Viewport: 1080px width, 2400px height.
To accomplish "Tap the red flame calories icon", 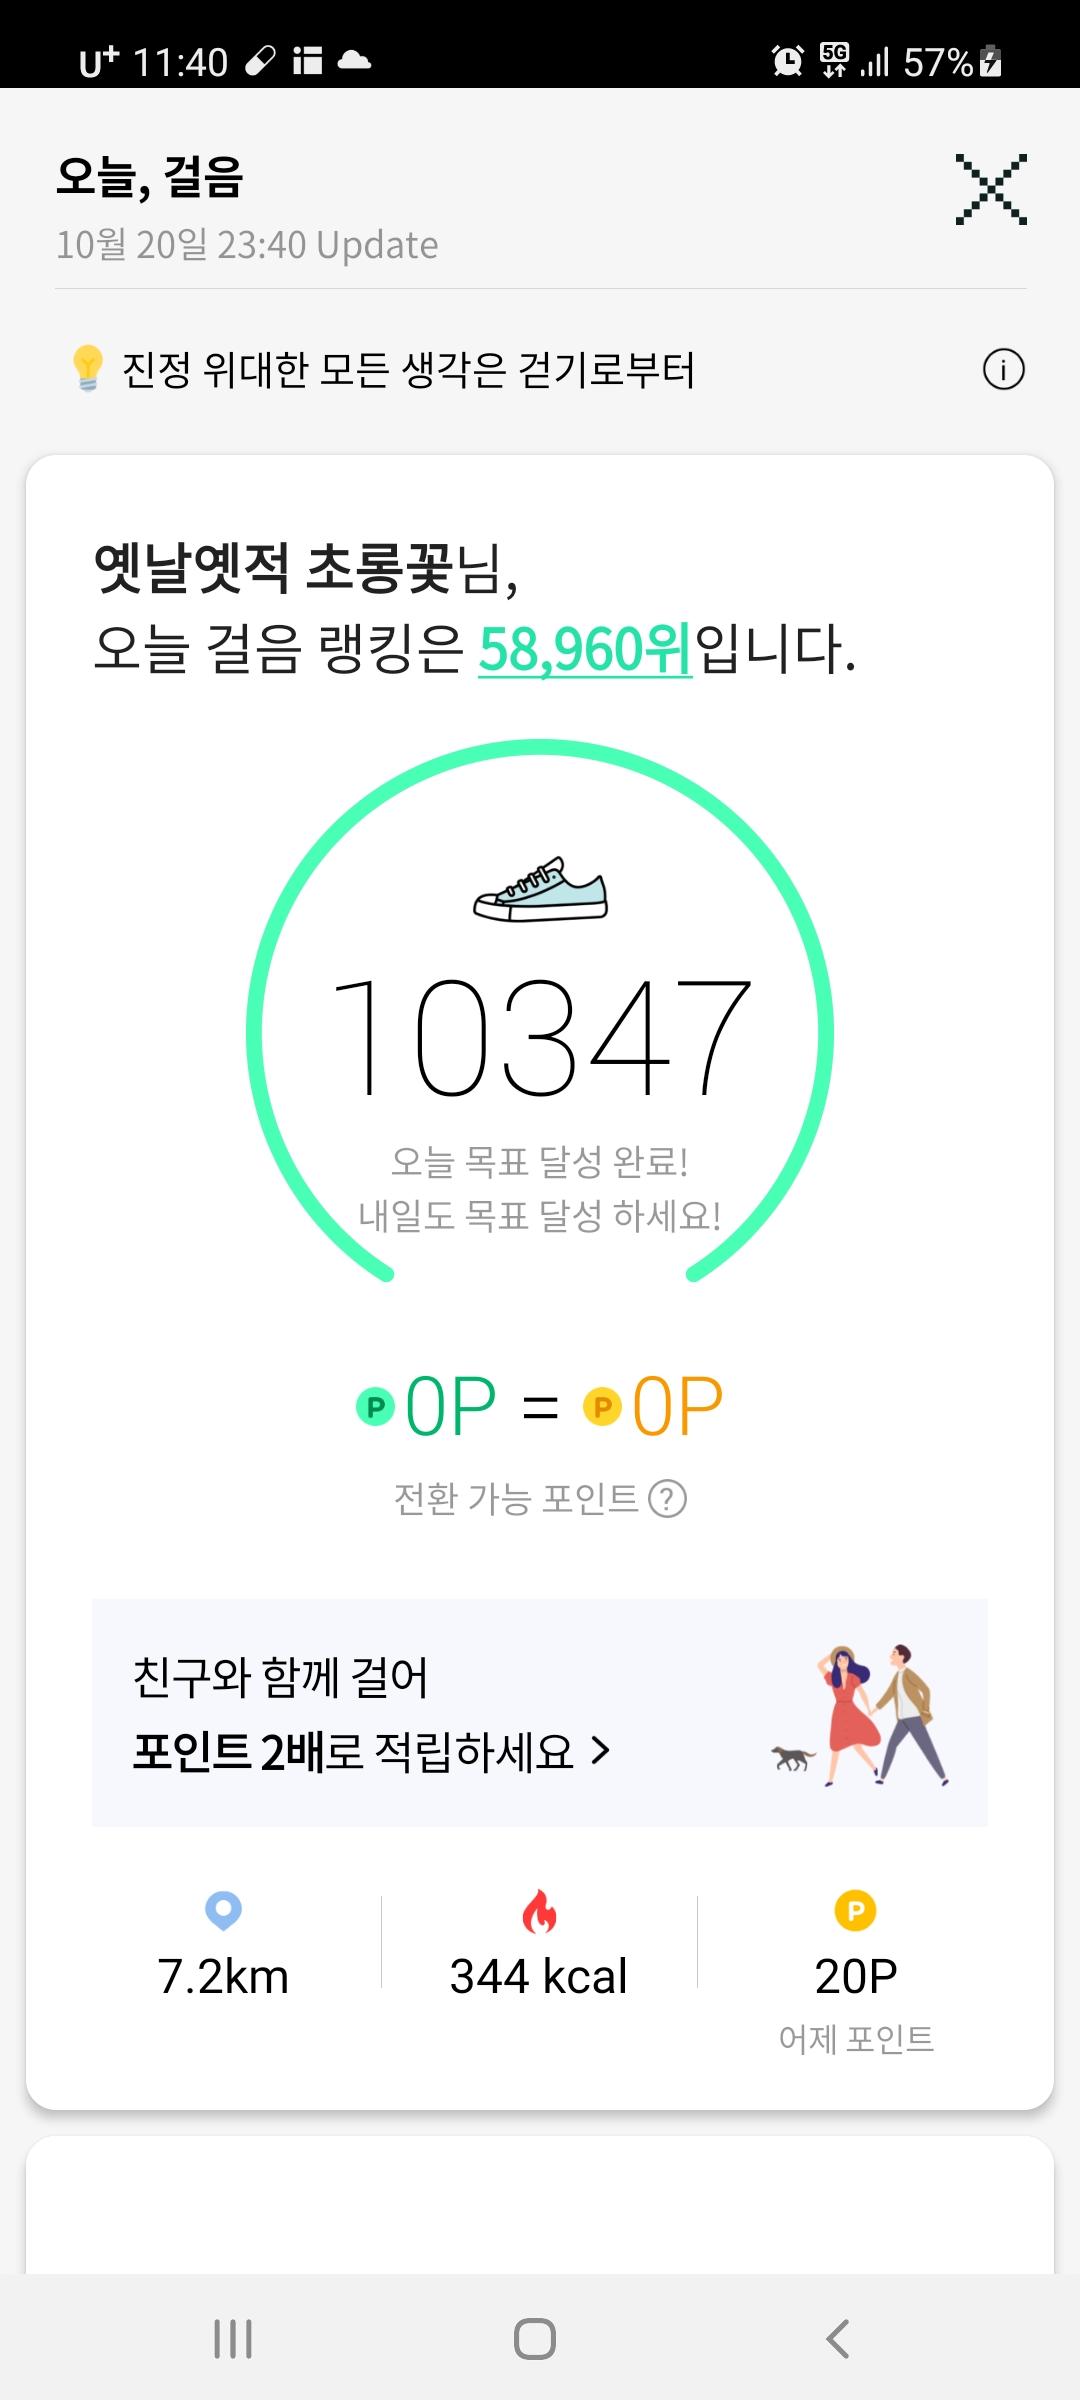I will [539, 1911].
